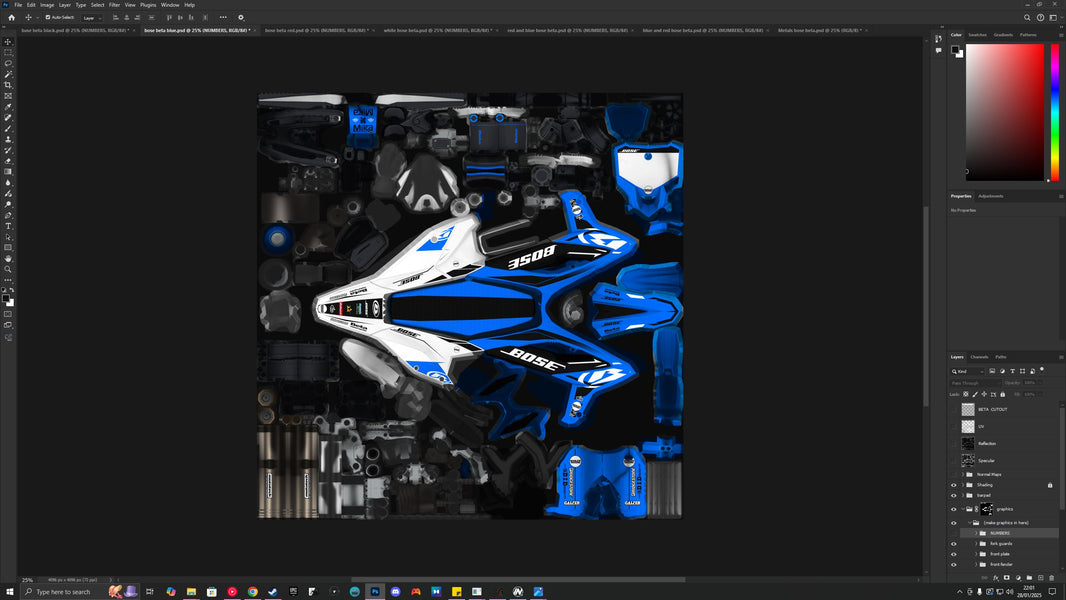
Task: Select the Brush tool
Action: pos(8,128)
